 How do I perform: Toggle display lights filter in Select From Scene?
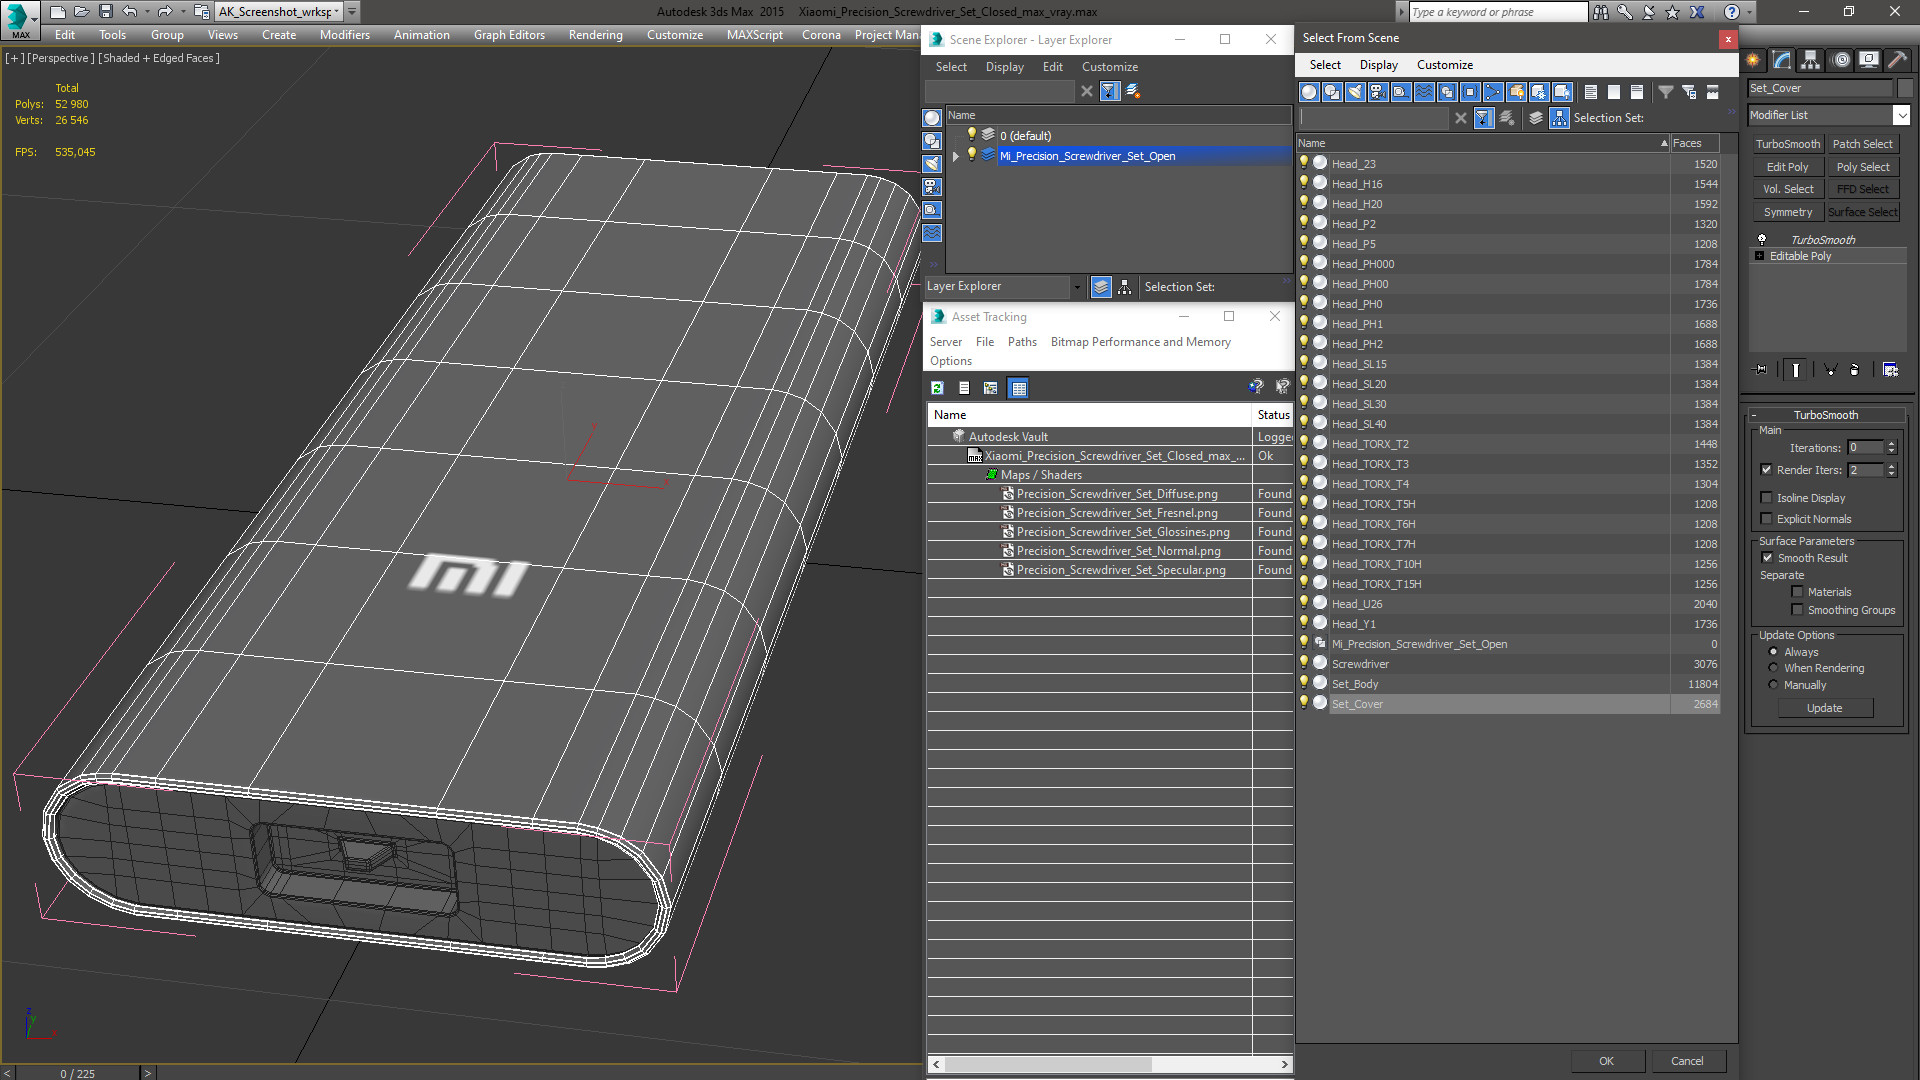1355,92
